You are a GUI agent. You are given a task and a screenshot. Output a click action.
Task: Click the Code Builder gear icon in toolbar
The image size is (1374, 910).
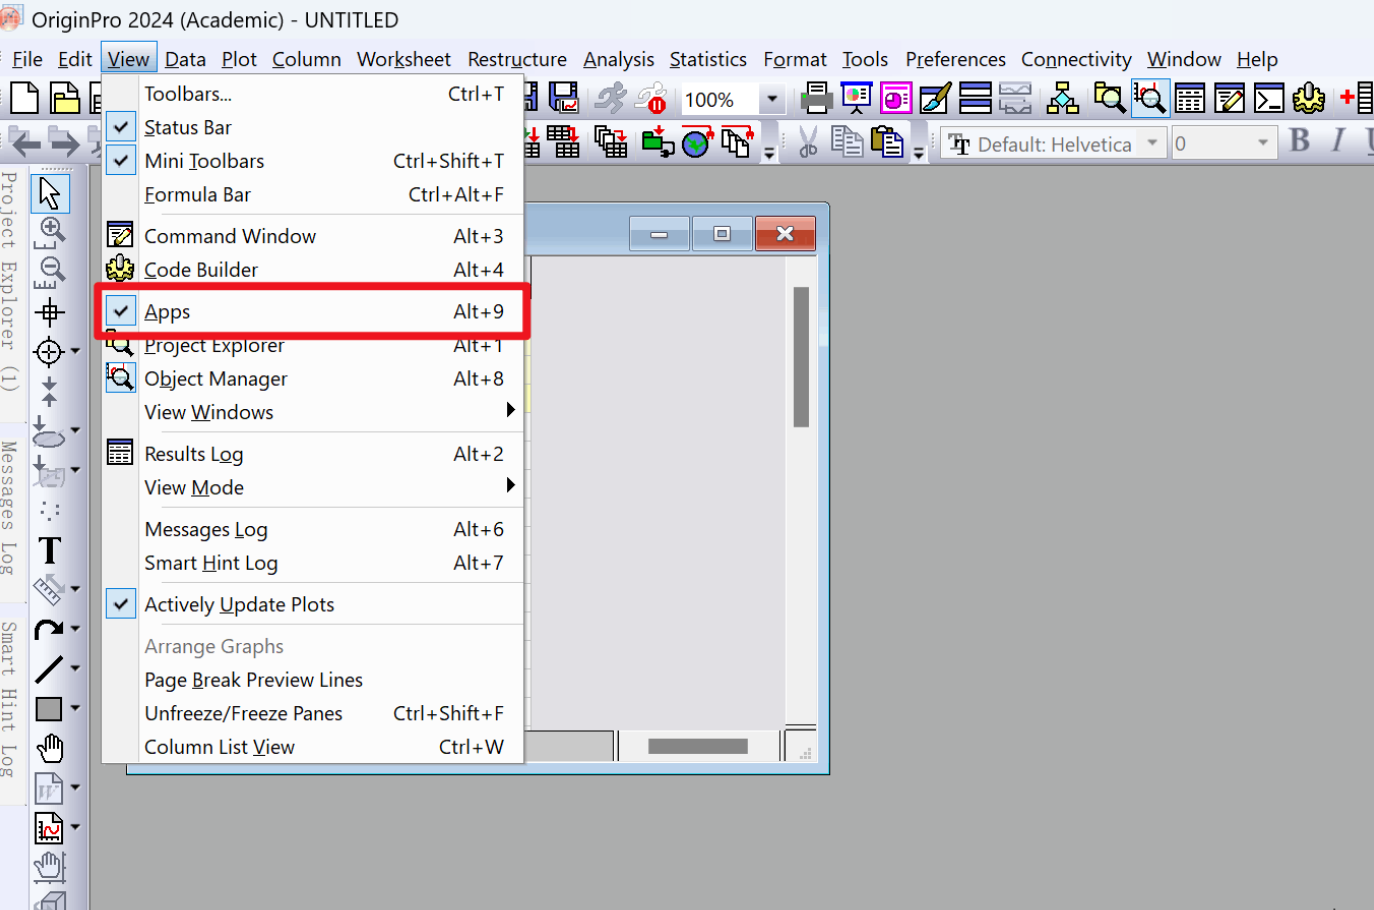(1308, 98)
